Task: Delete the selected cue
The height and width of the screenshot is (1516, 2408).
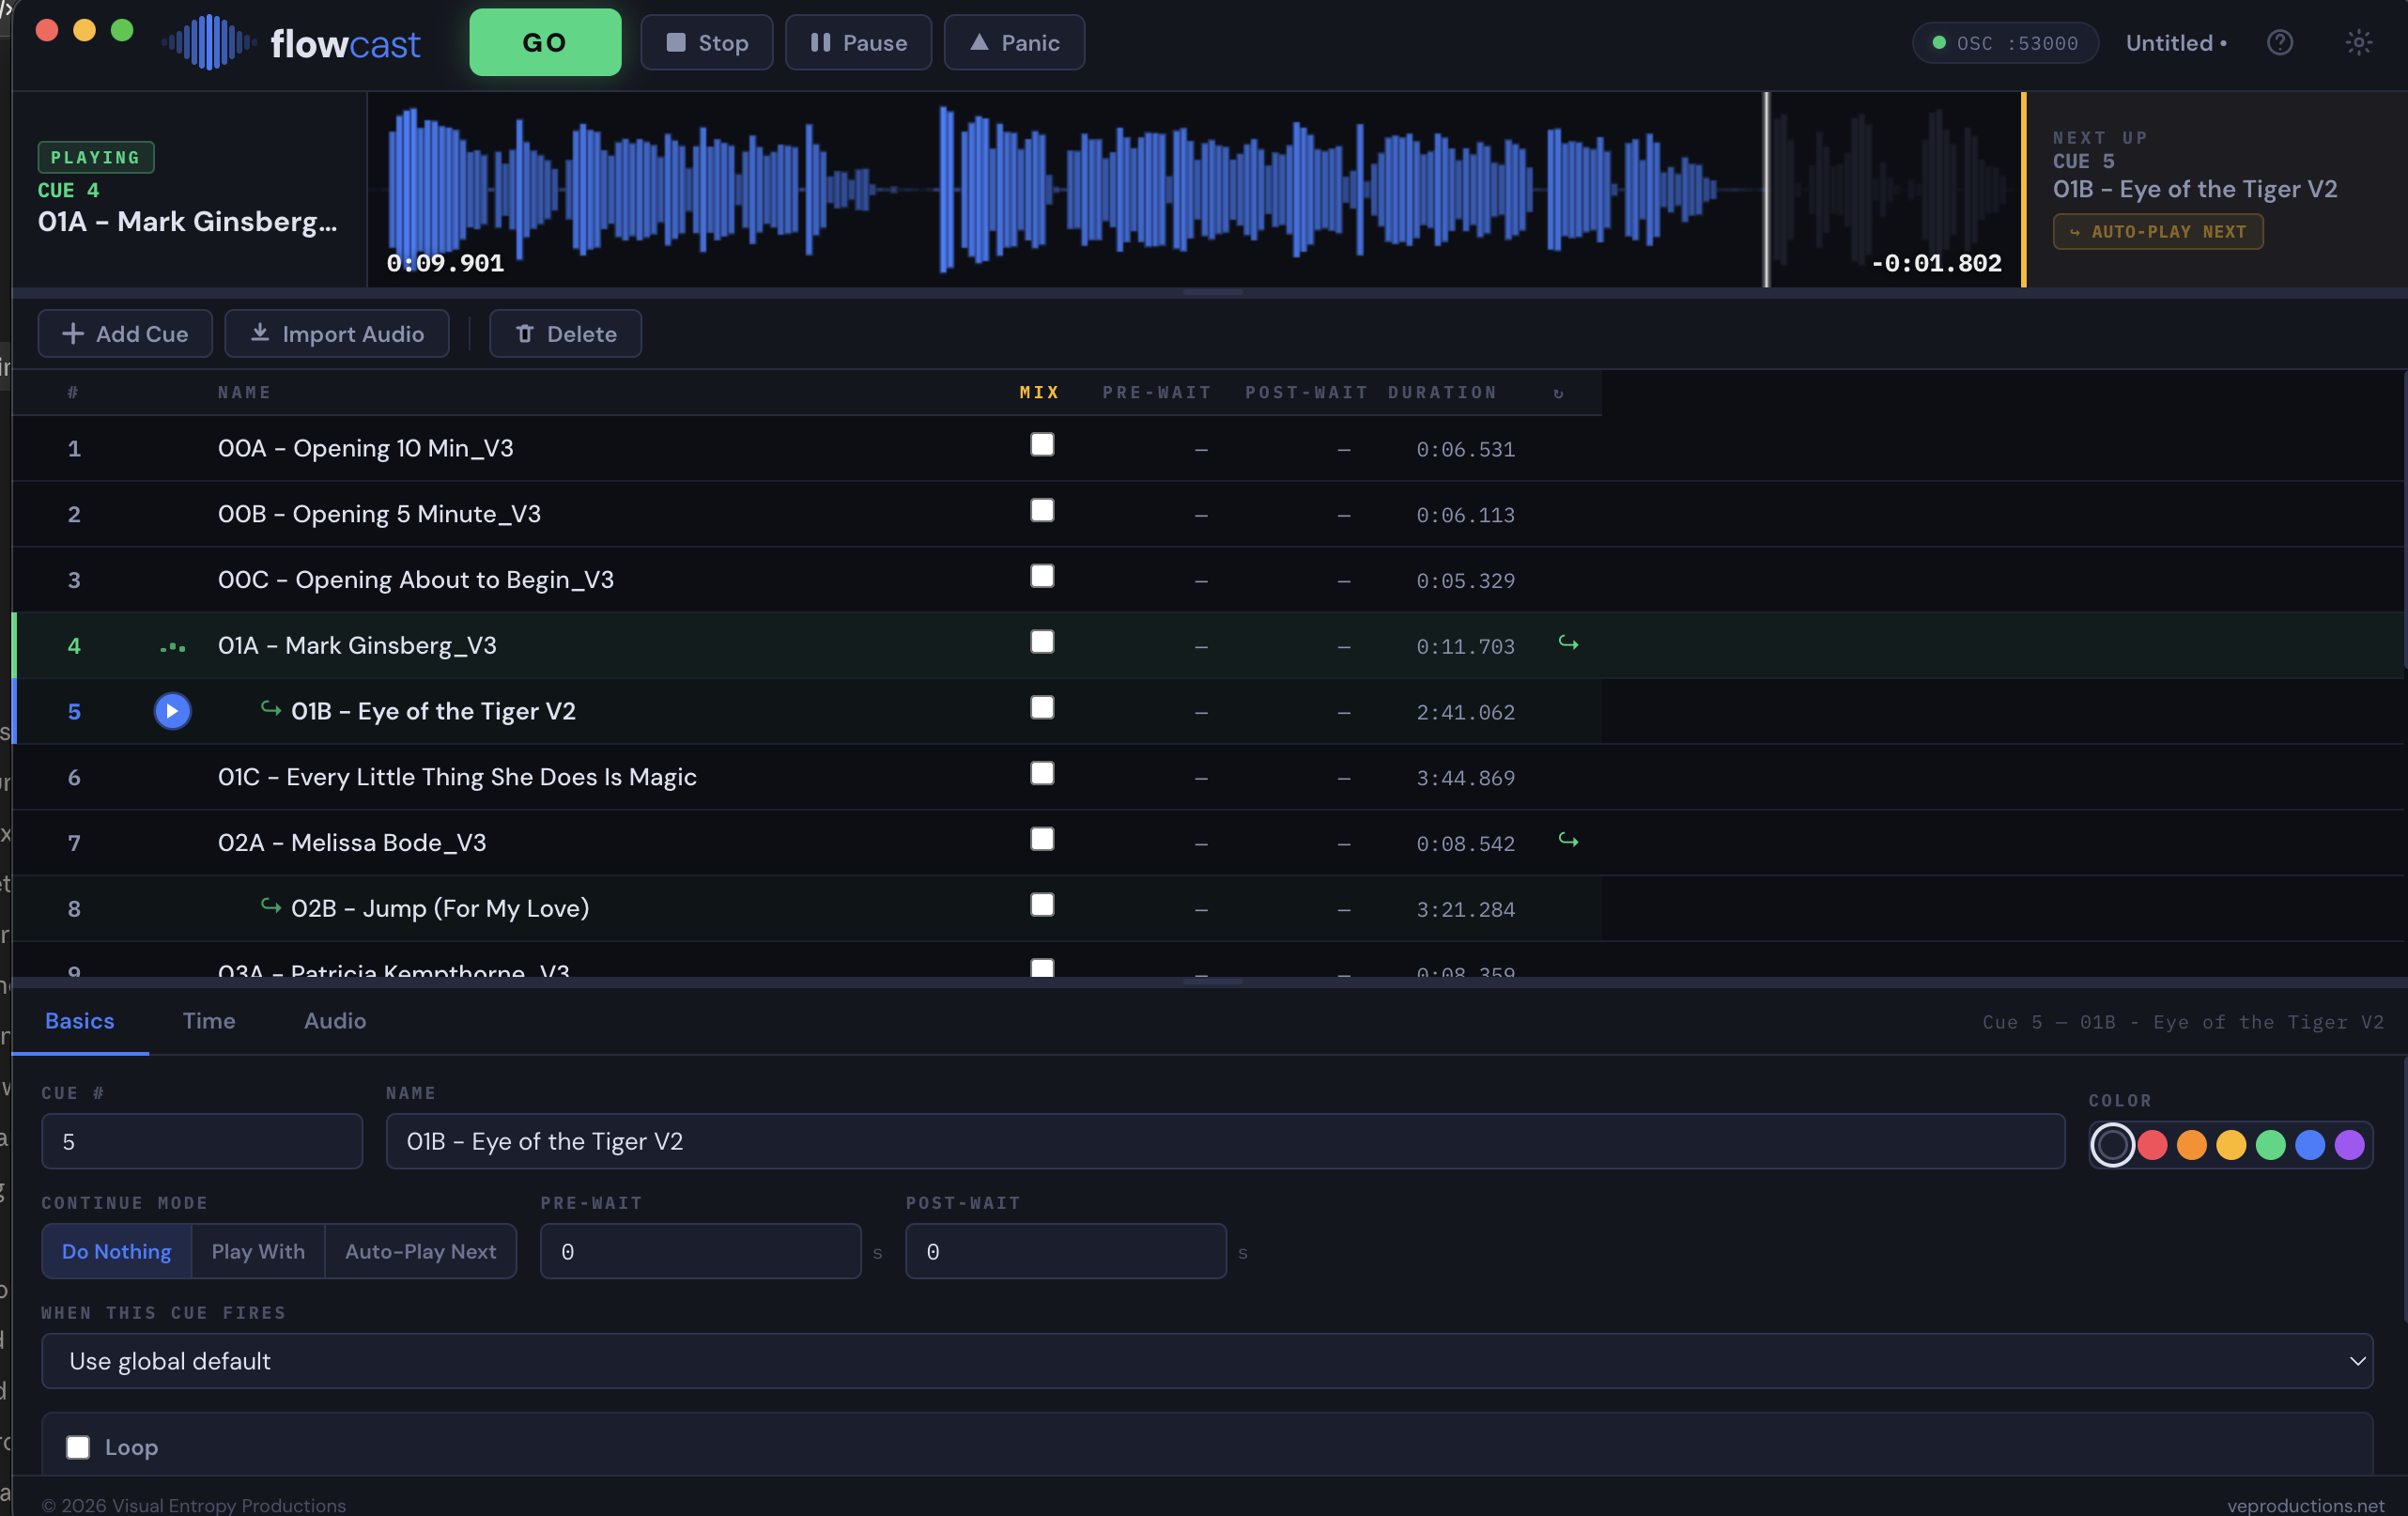Action: [565, 334]
